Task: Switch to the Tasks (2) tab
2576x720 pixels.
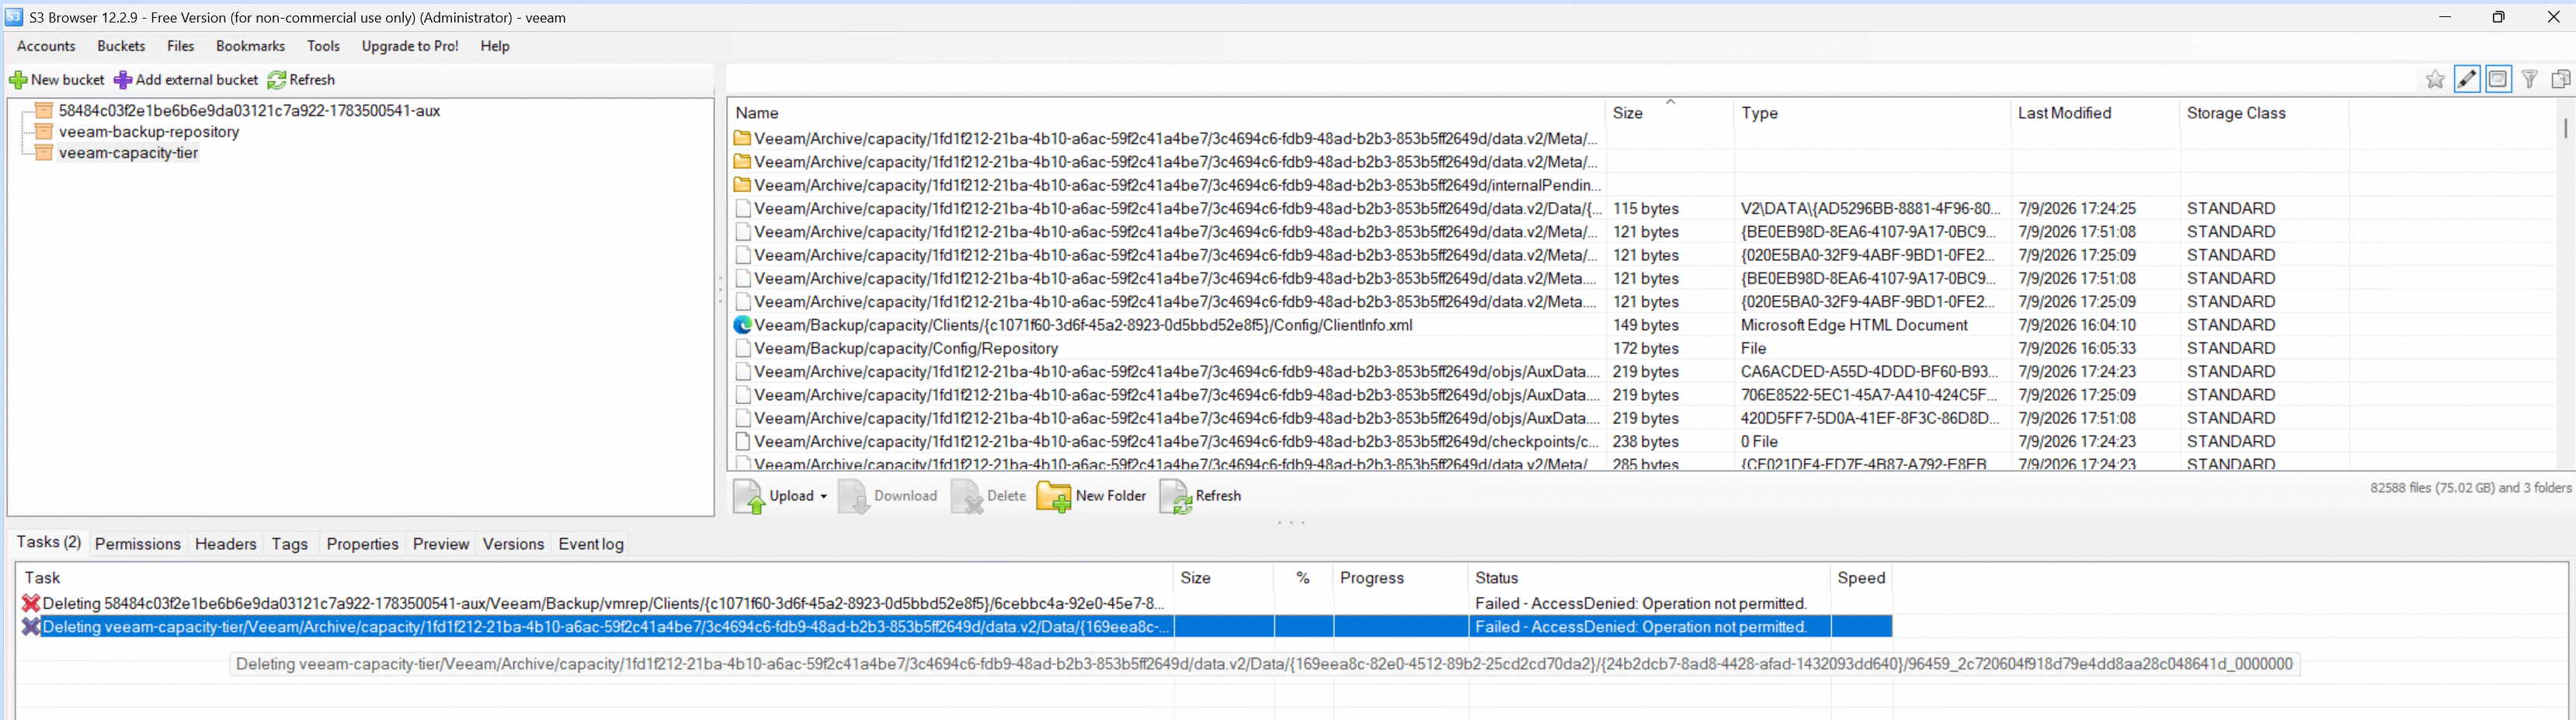Action: tap(49, 542)
